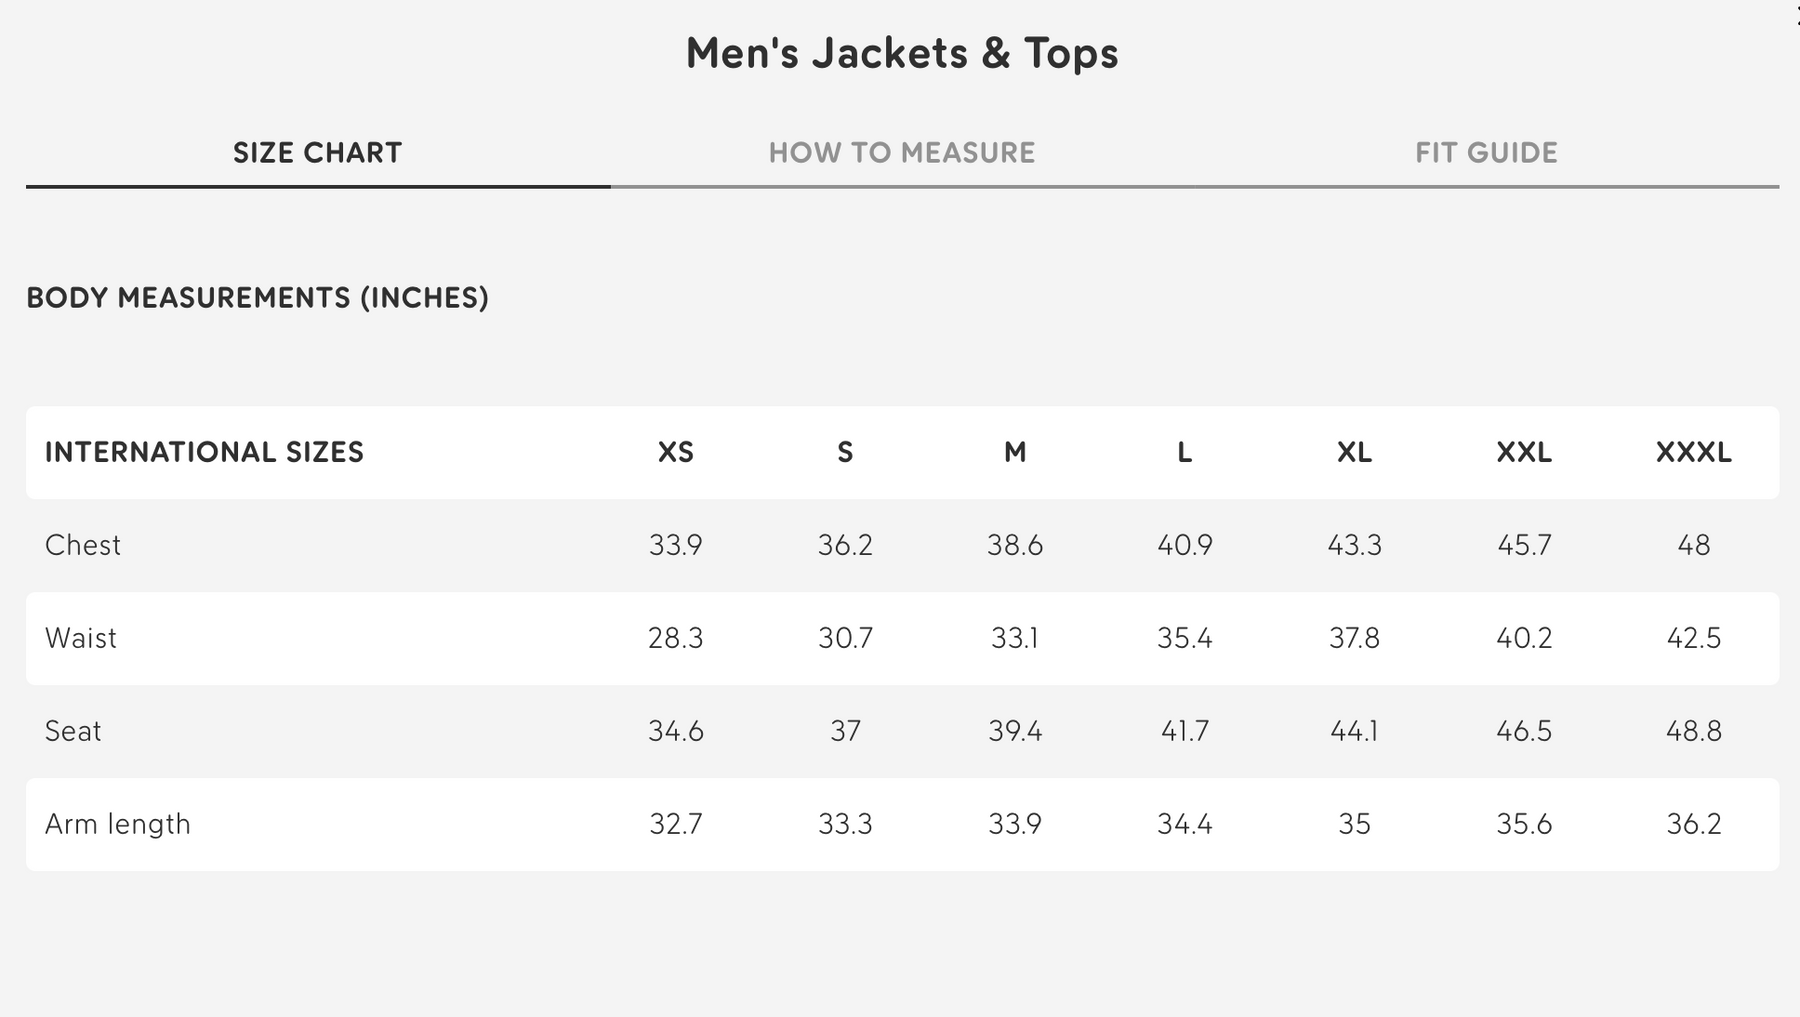The height and width of the screenshot is (1017, 1800).
Task: Select the XXXL size column header
Action: pos(1693,452)
